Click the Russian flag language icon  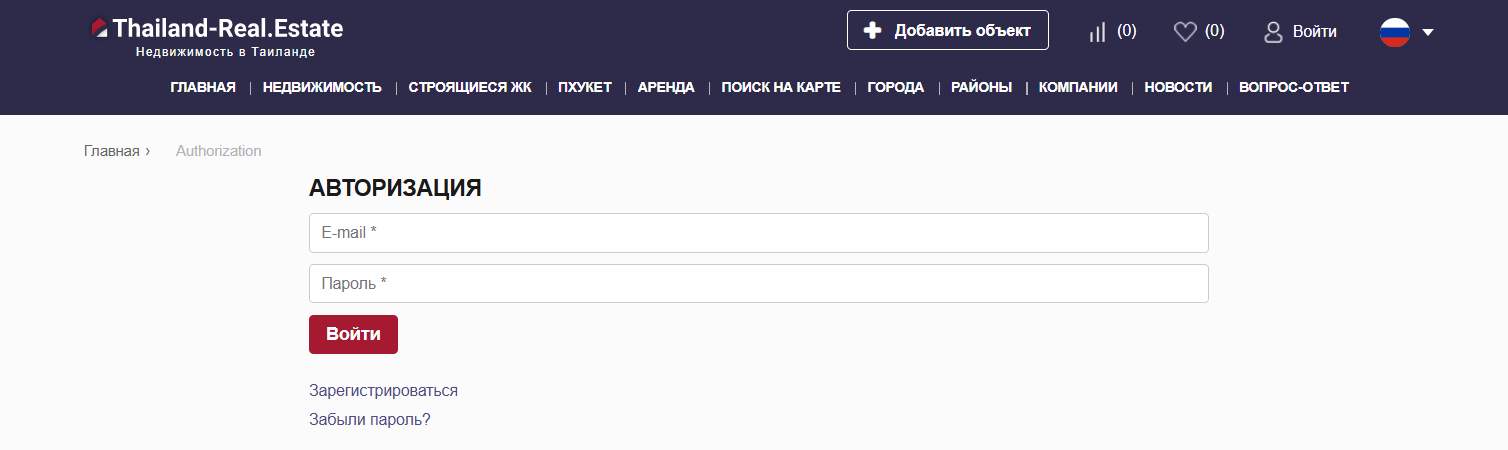[1394, 32]
